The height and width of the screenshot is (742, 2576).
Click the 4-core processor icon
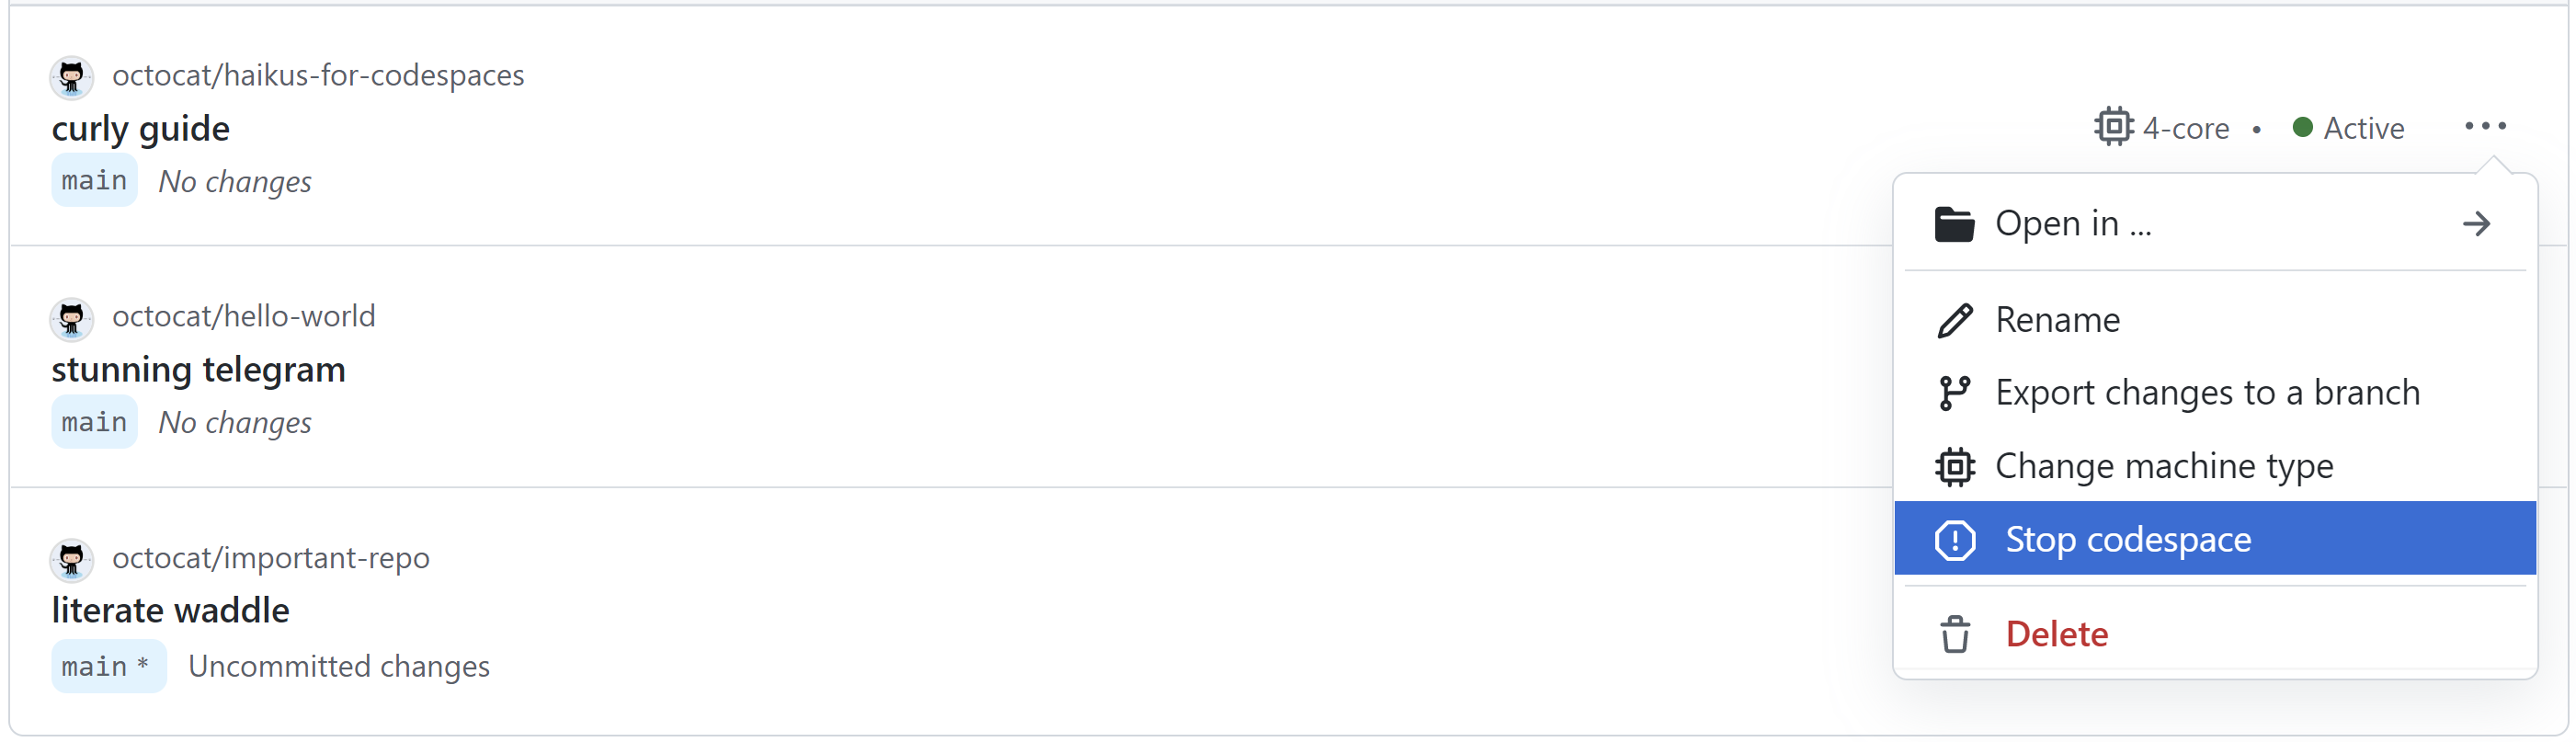[2113, 127]
